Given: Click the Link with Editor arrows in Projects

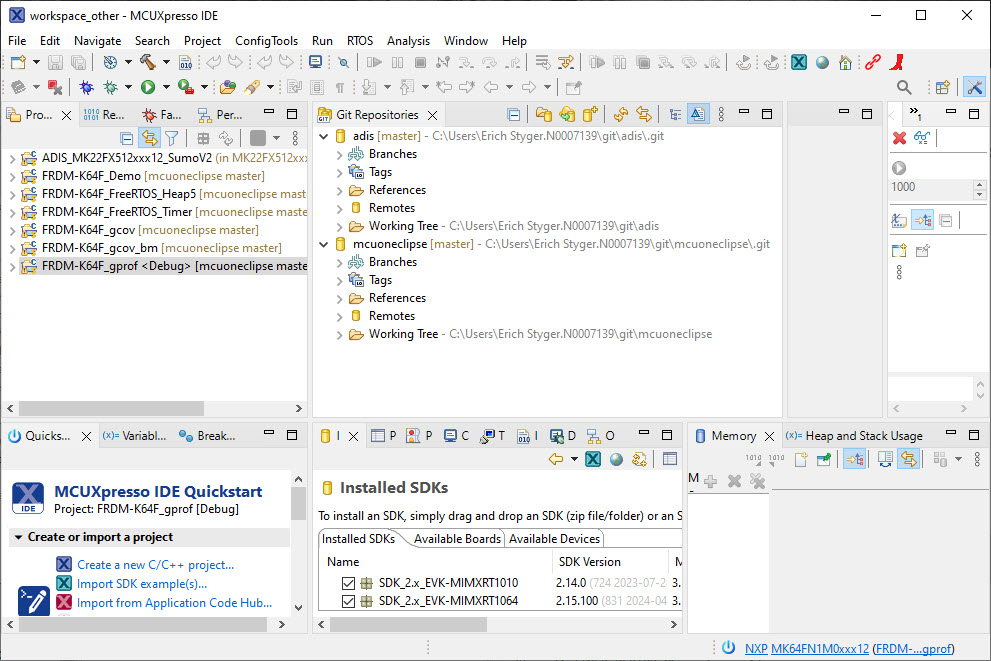Looking at the screenshot, I should tap(150, 139).
